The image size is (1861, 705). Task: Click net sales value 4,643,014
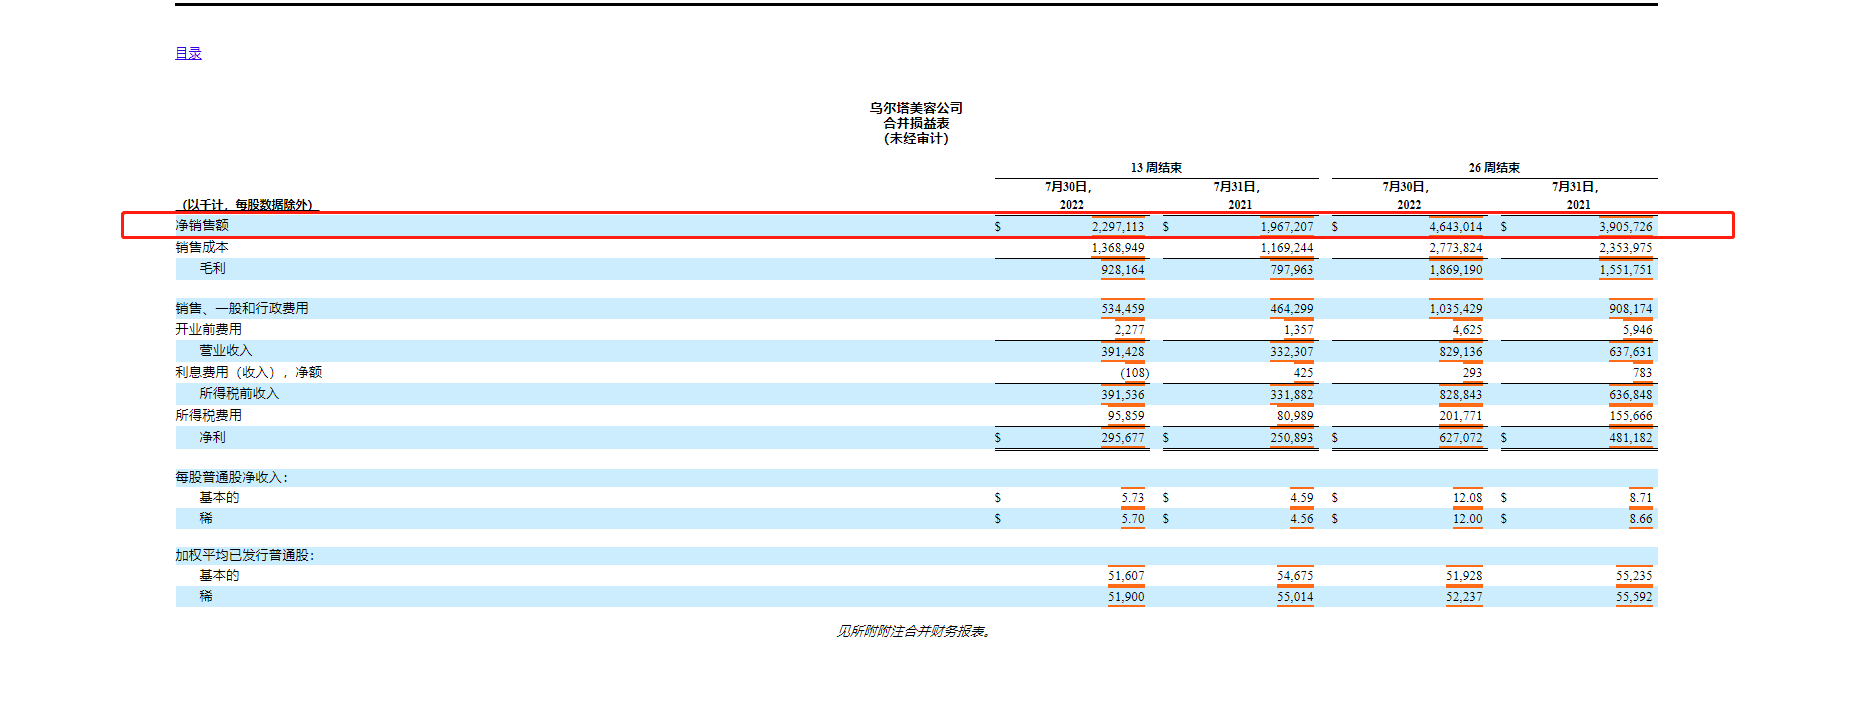pyautogui.click(x=1456, y=227)
